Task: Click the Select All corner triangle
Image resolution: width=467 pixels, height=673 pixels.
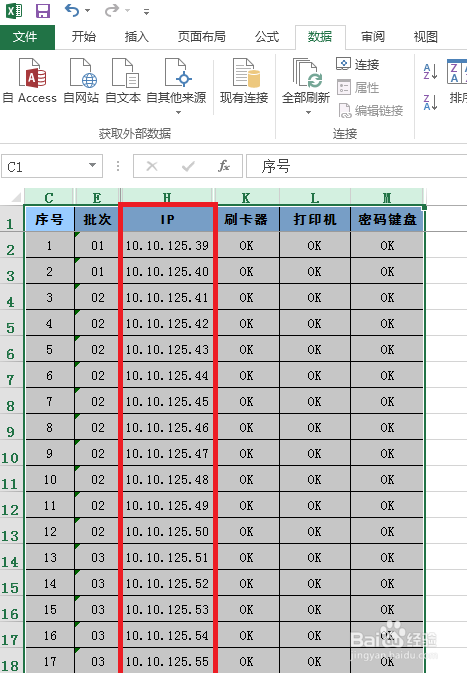Action: coord(14,197)
